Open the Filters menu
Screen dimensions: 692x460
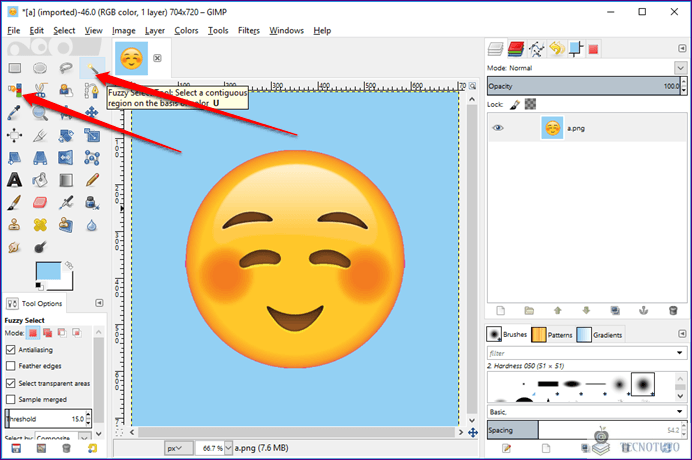[x=249, y=30]
